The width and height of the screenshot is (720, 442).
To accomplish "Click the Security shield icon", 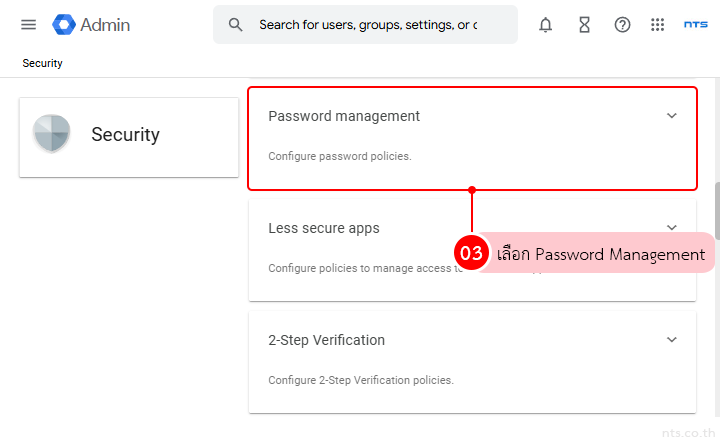I will pos(52,135).
